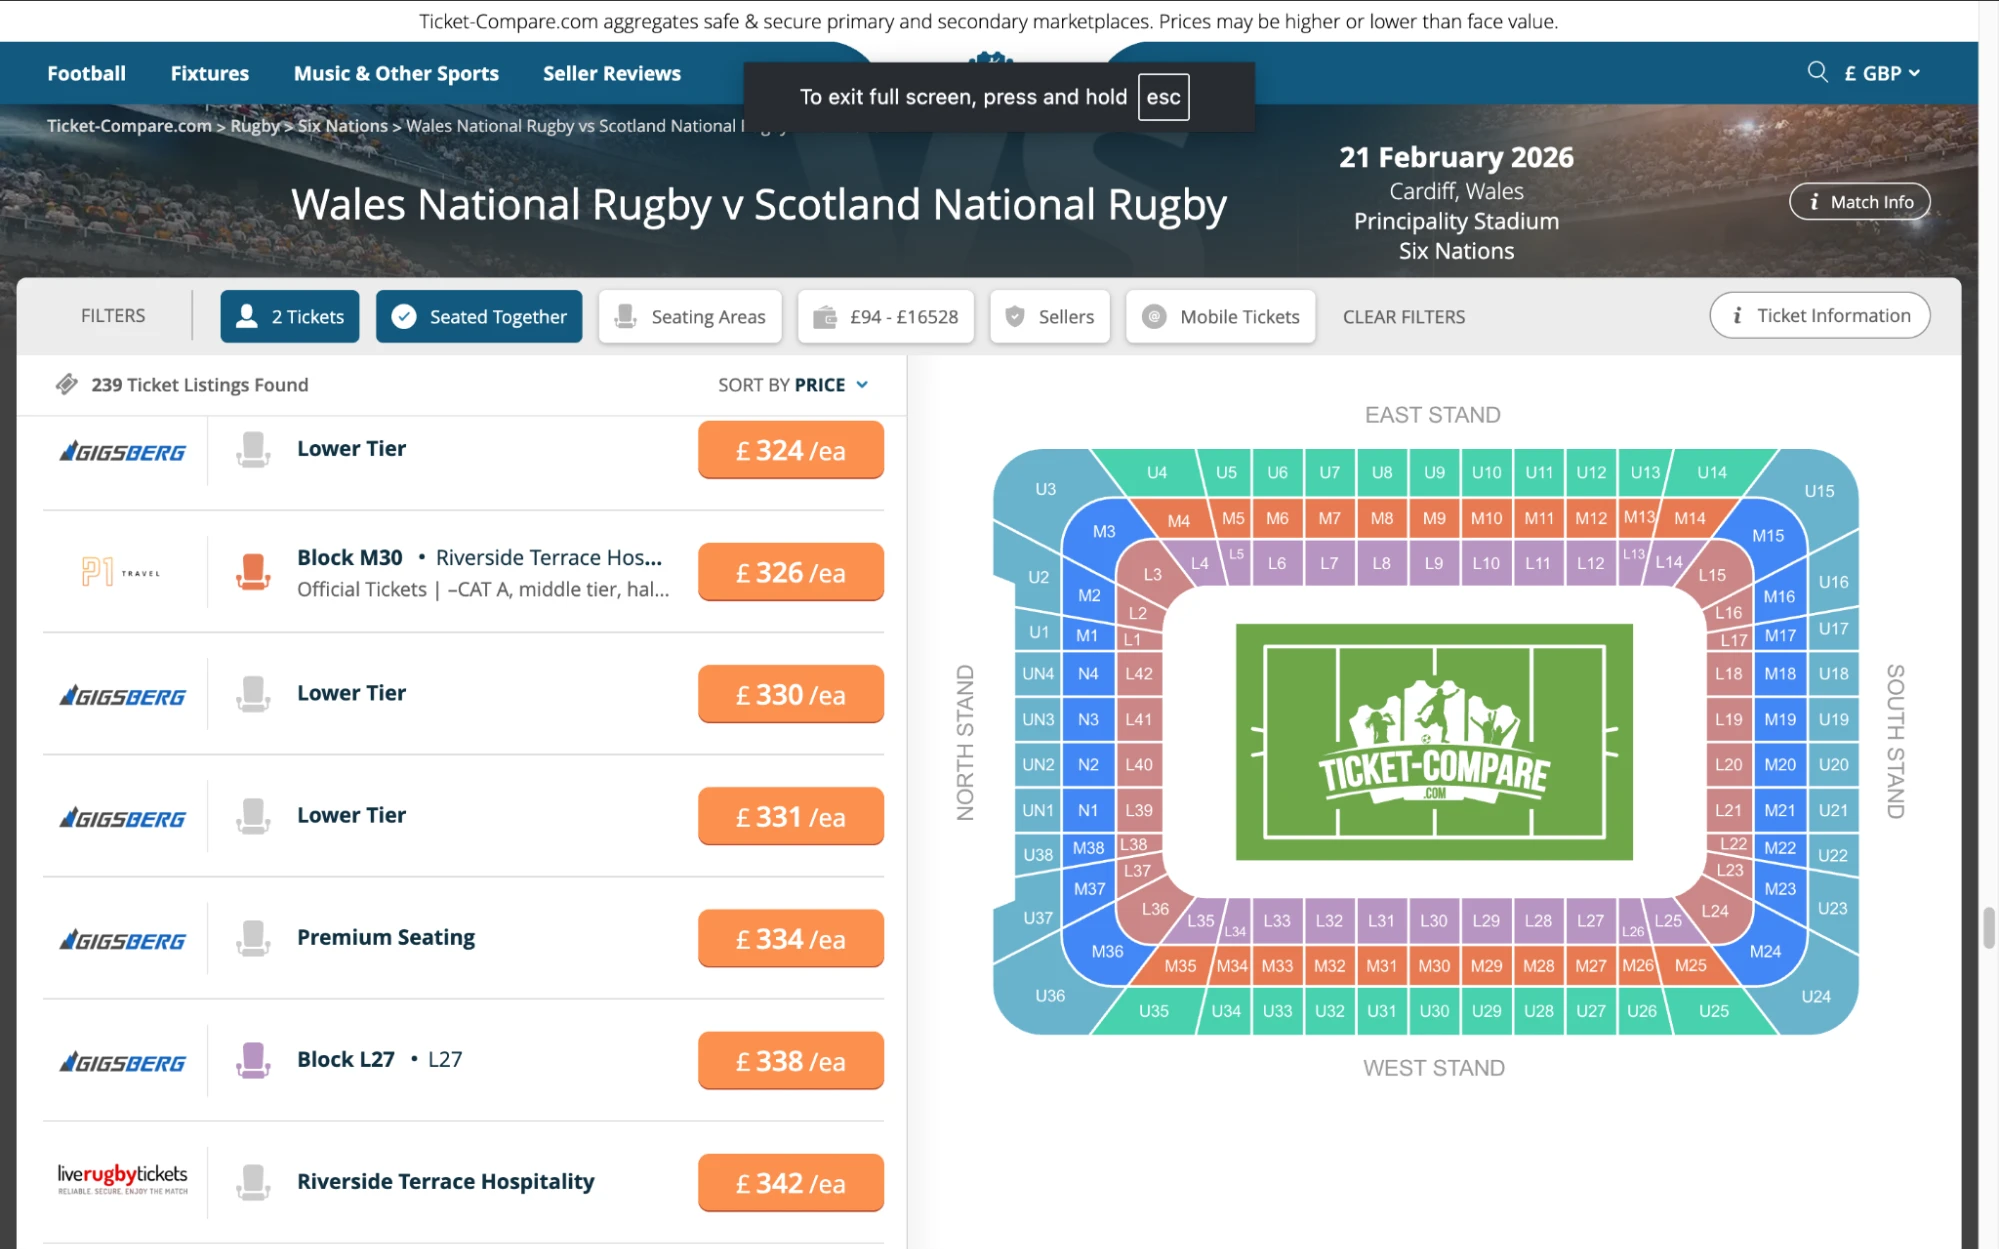Open Match Info details
The width and height of the screenshot is (1999, 1250).
[1858, 200]
